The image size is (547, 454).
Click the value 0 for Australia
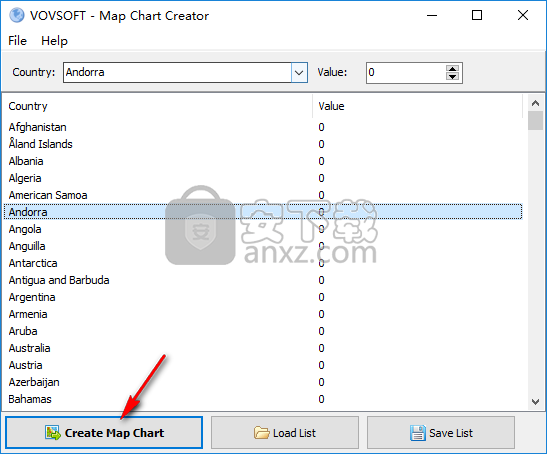point(321,348)
